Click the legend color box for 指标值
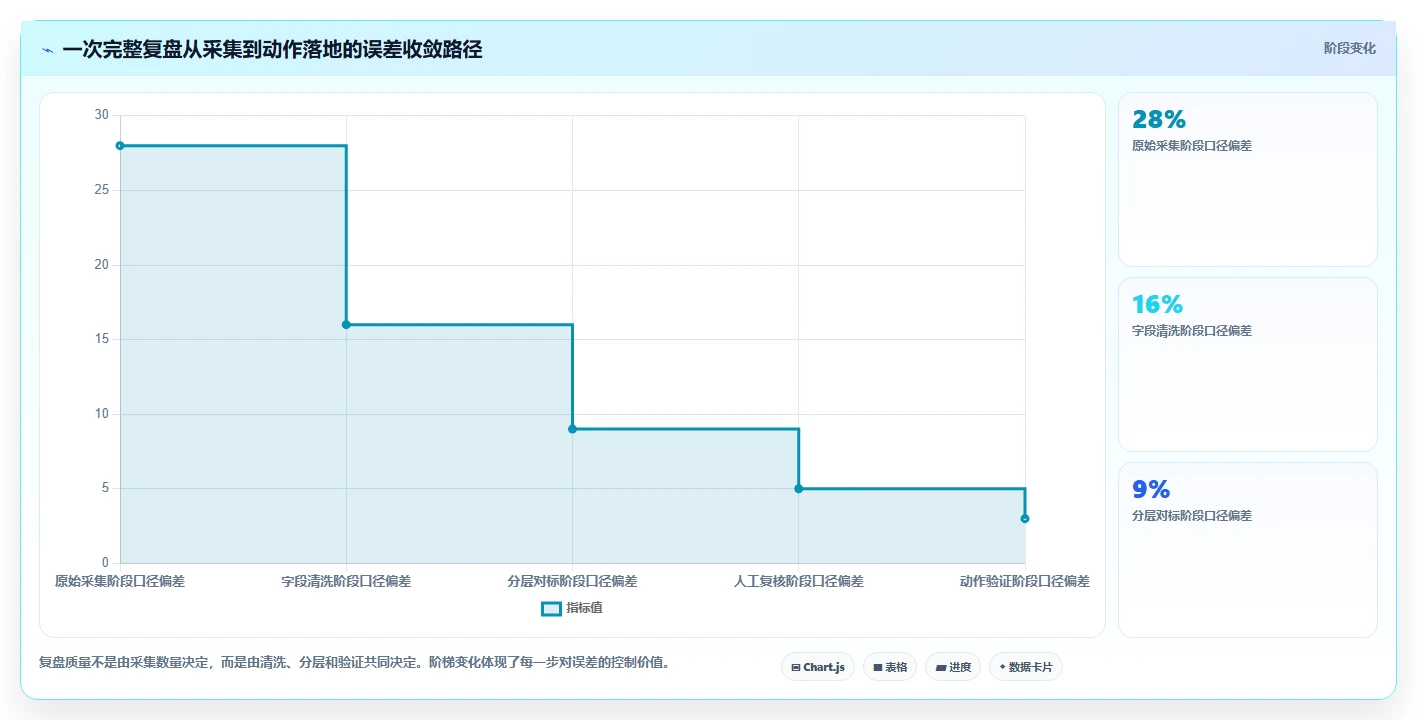This screenshot has height=720, width=1417. 551,608
